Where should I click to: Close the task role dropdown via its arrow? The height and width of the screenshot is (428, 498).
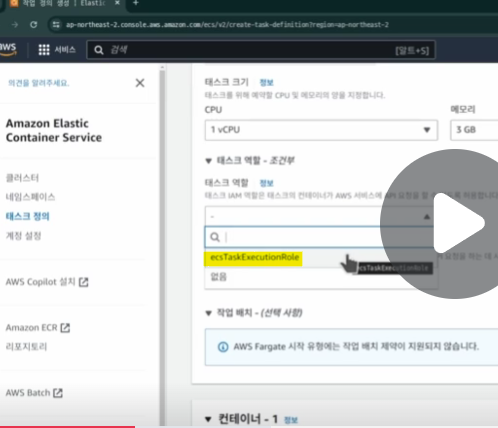(427, 217)
